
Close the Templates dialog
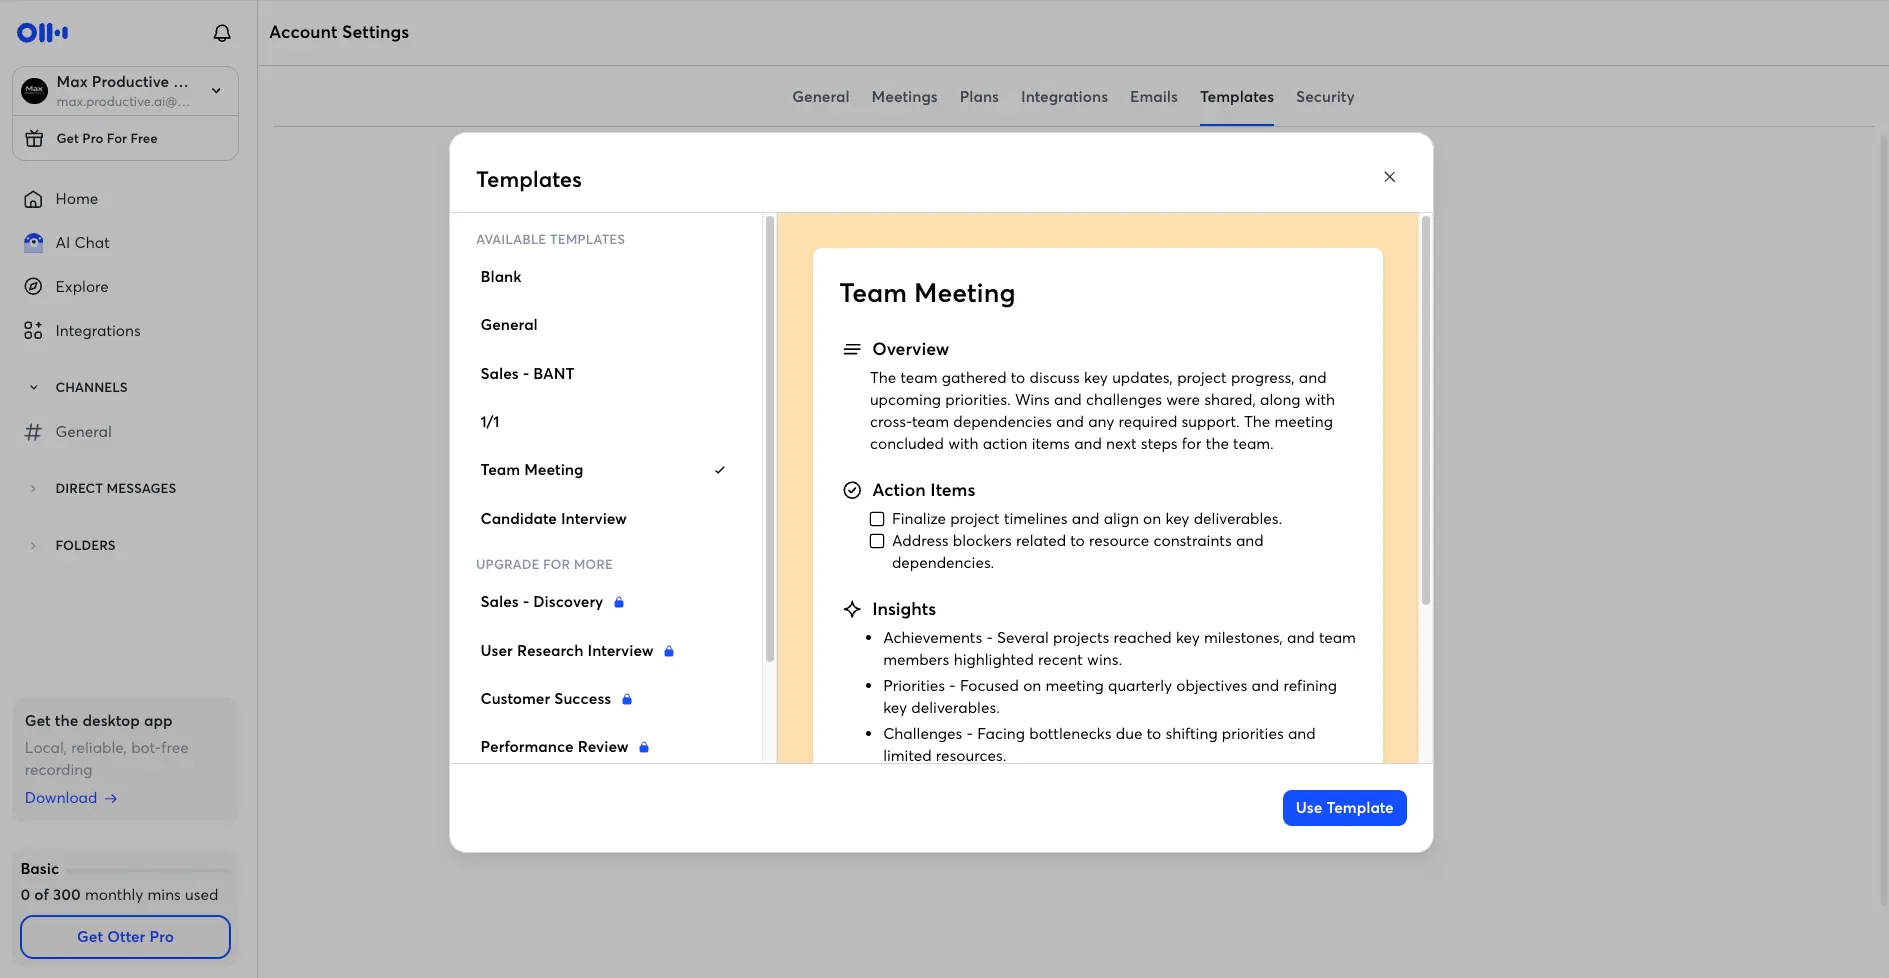(1389, 177)
